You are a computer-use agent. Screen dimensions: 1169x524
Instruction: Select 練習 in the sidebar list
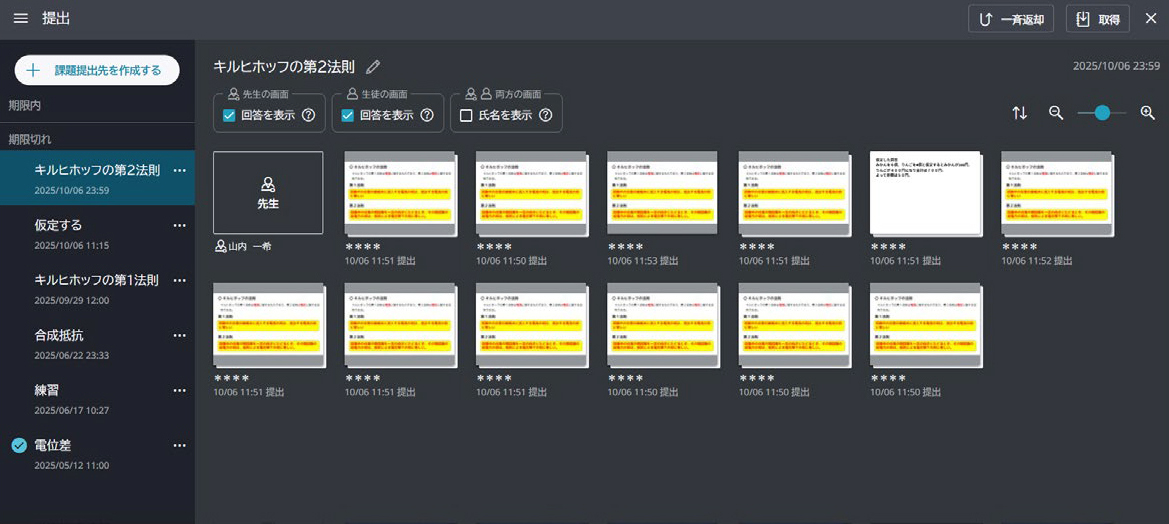click(x=97, y=398)
